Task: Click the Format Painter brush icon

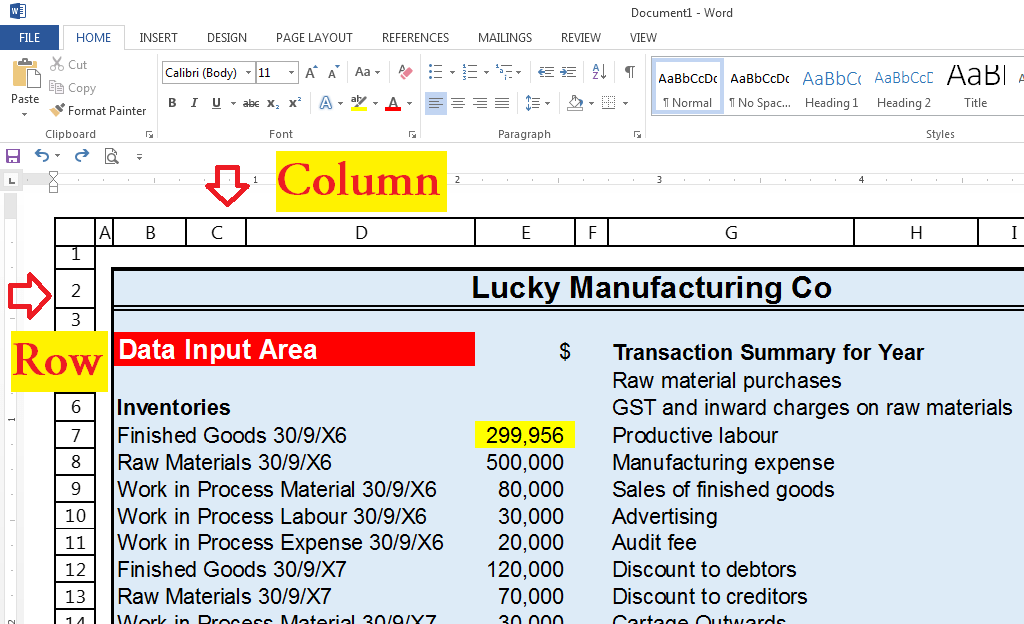Action: (x=57, y=110)
